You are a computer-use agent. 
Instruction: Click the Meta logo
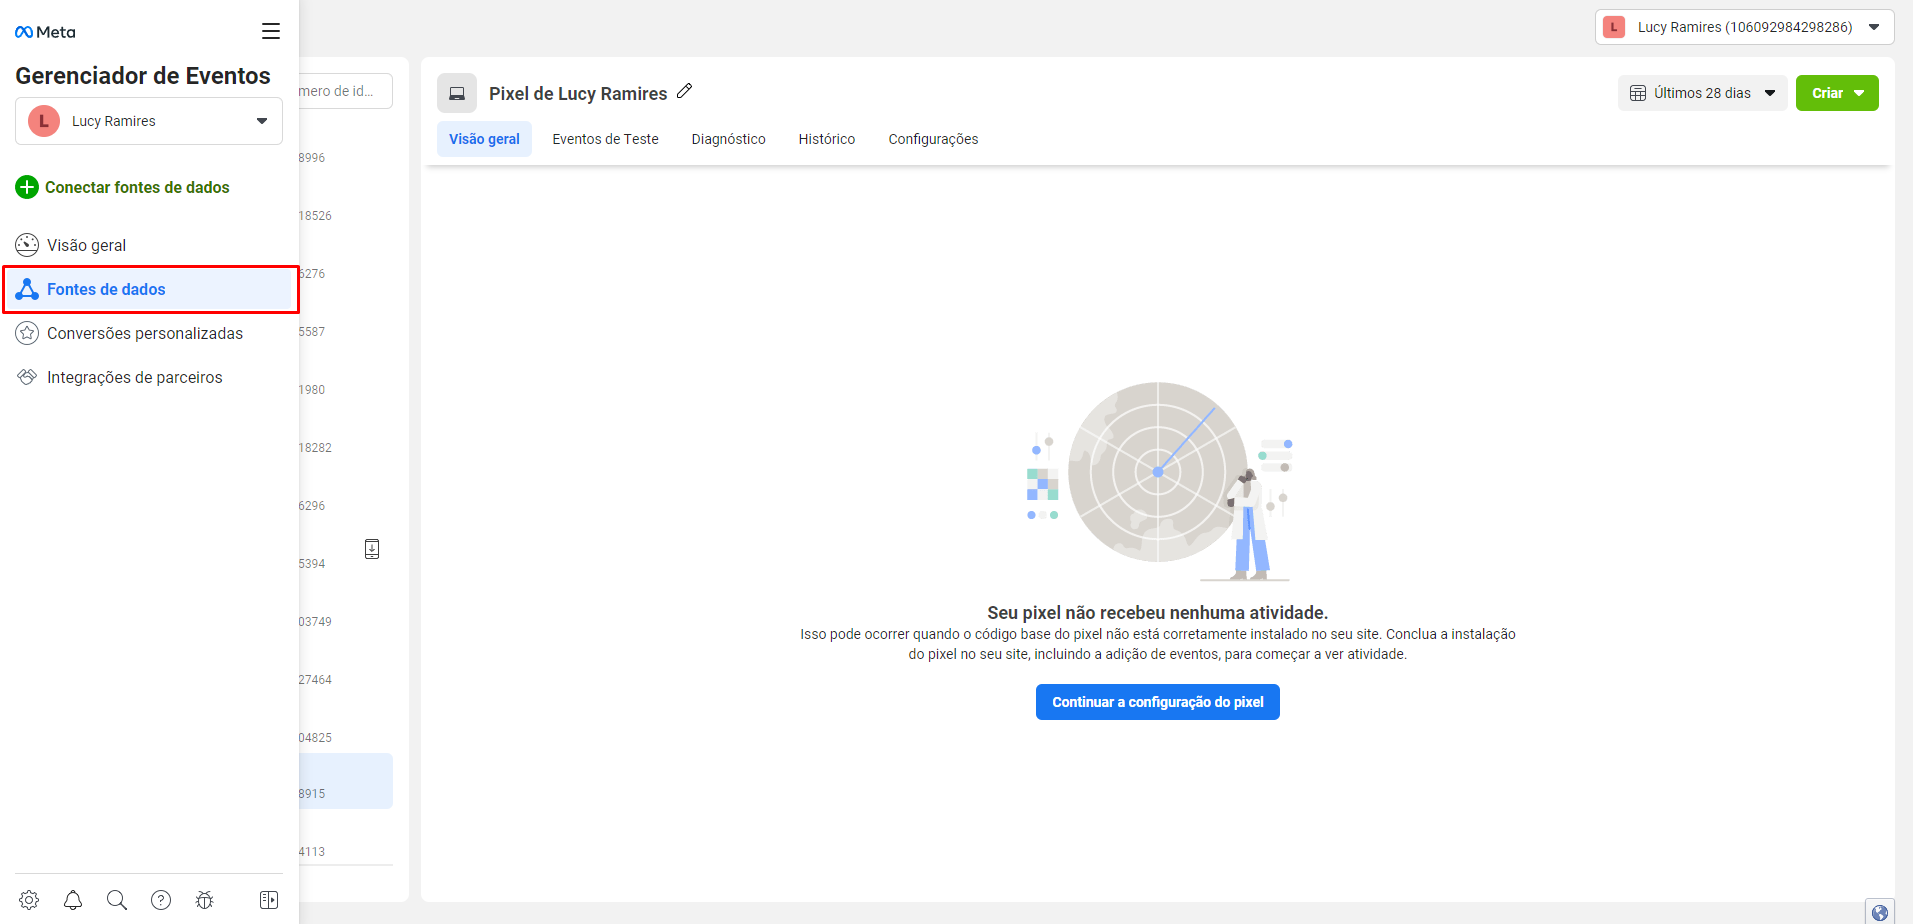(45, 32)
